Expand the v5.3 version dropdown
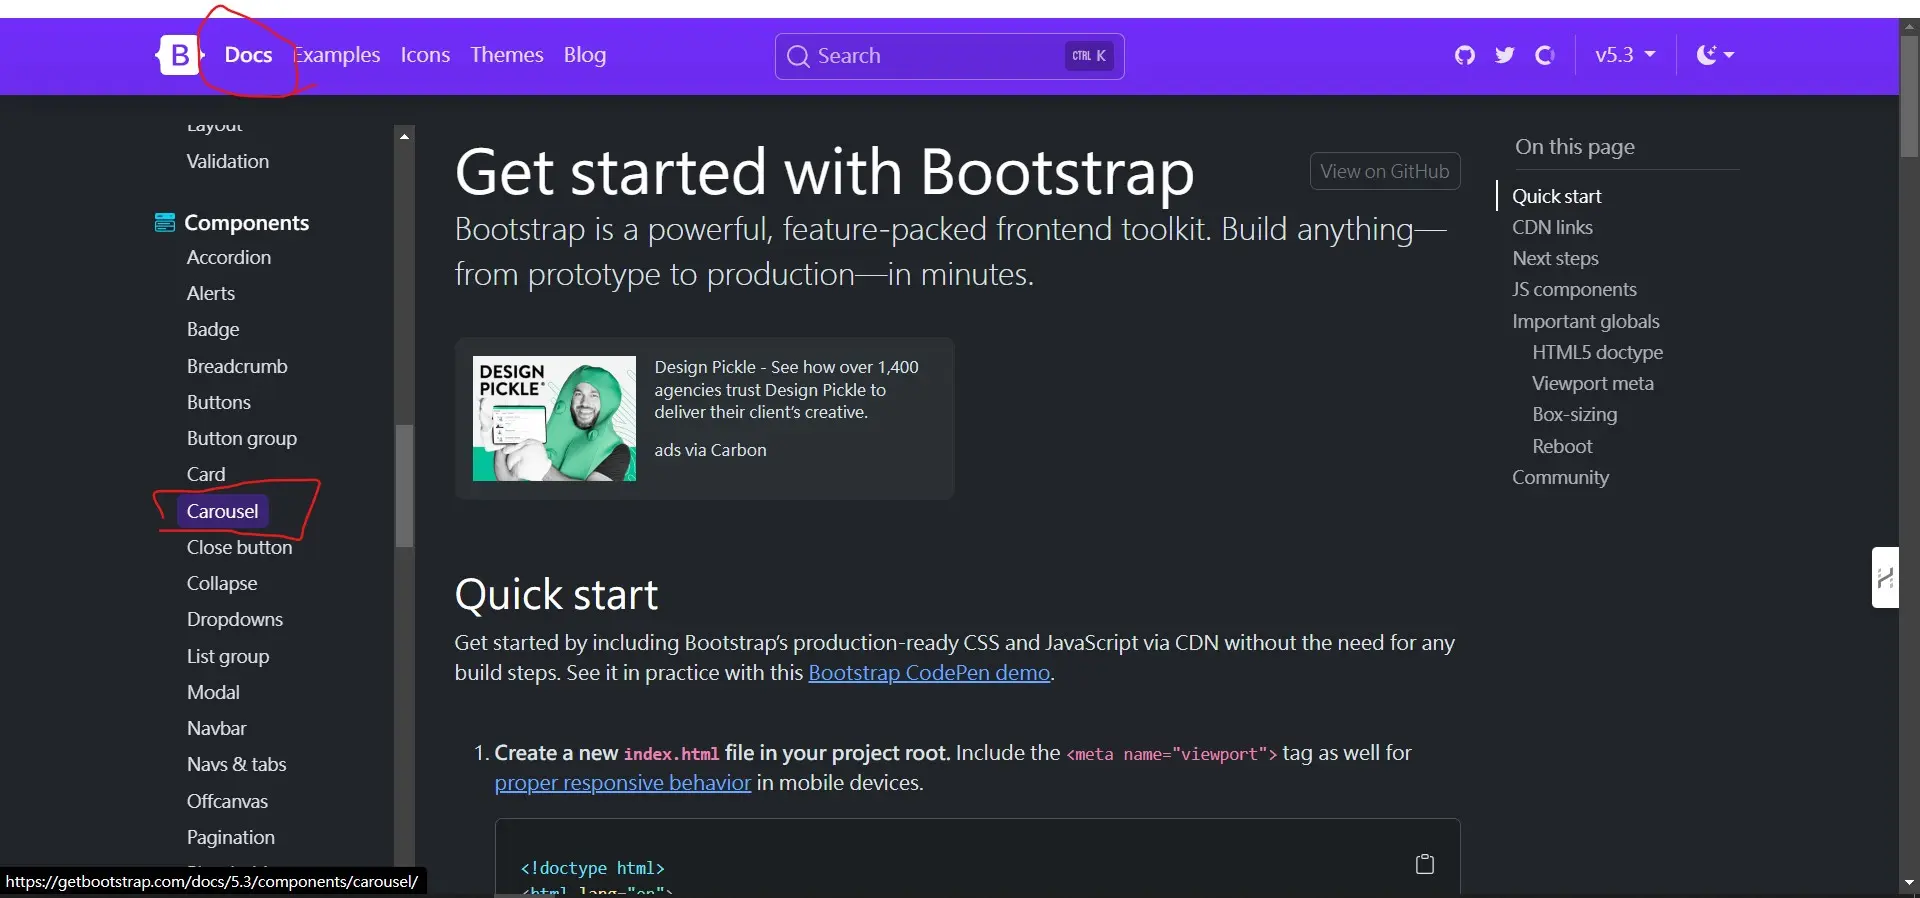 click(1625, 55)
